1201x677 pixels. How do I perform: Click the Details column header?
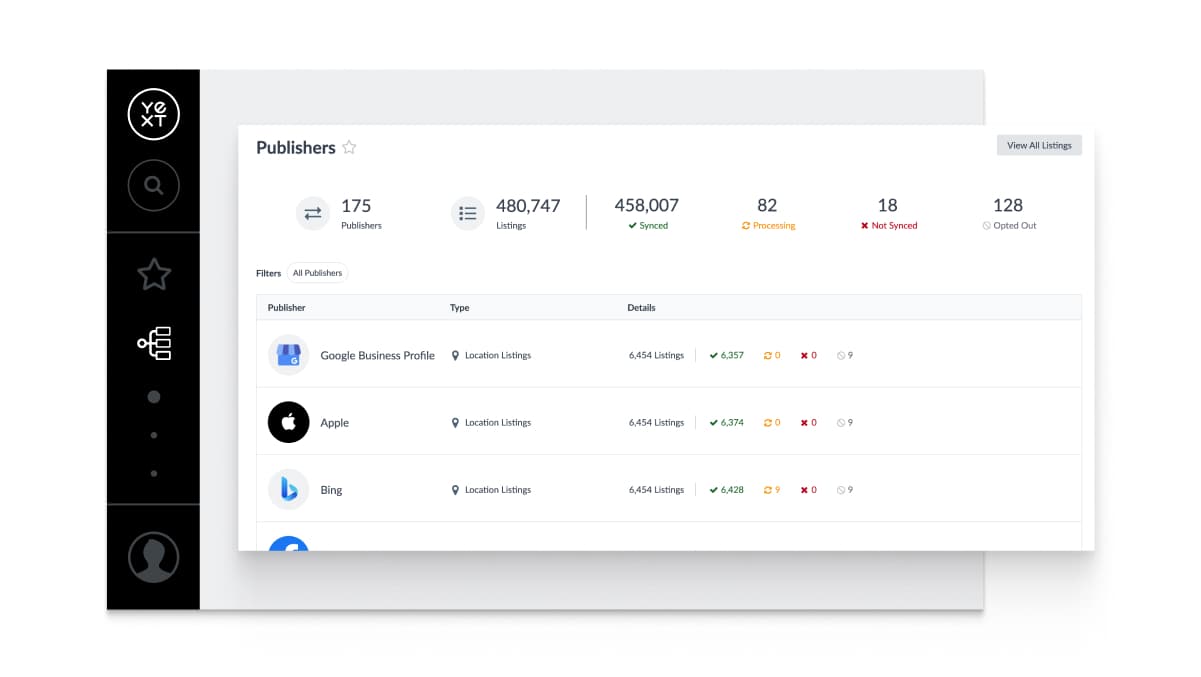click(641, 307)
